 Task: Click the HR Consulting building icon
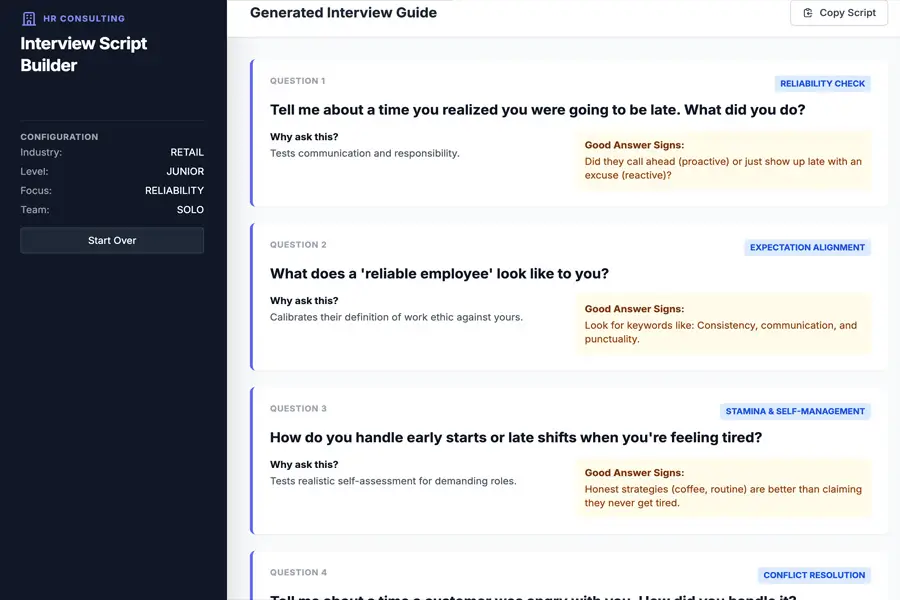[28, 18]
